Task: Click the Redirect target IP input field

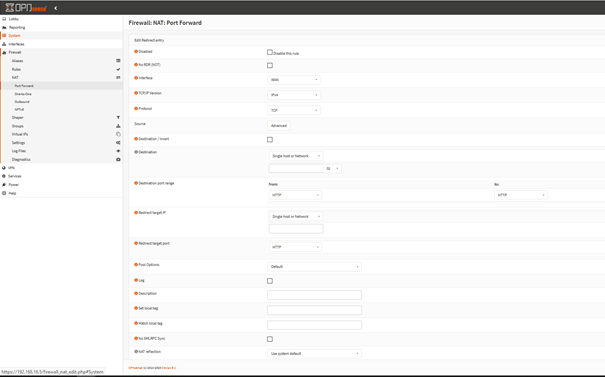Action: pos(296,229)
